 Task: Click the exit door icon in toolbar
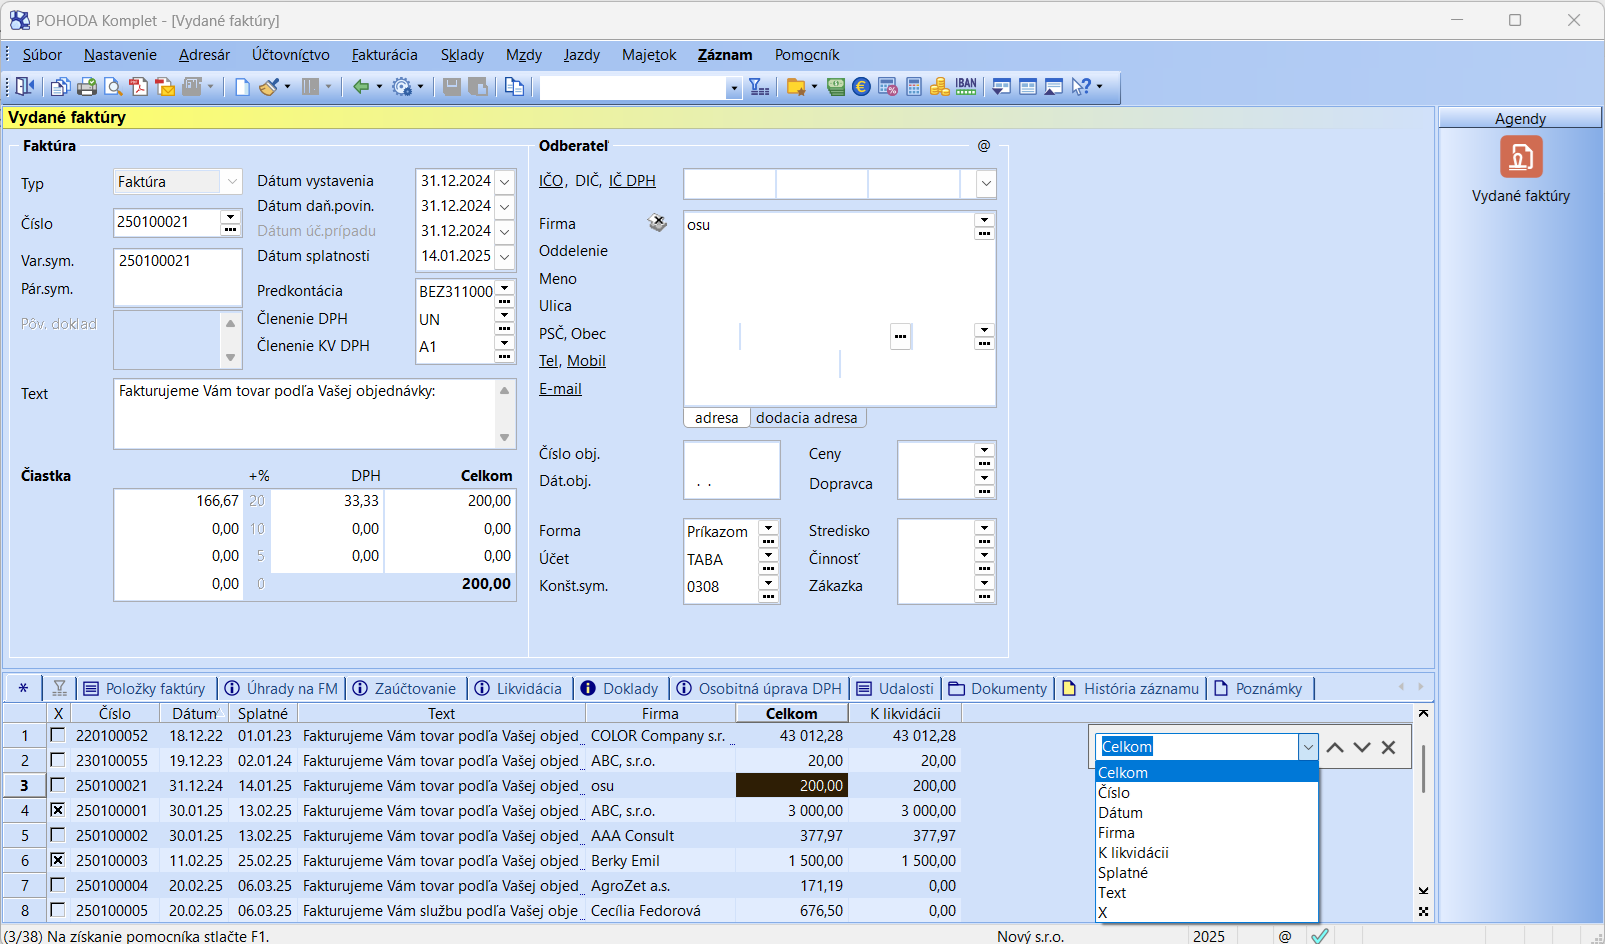(x=25, y=87)
